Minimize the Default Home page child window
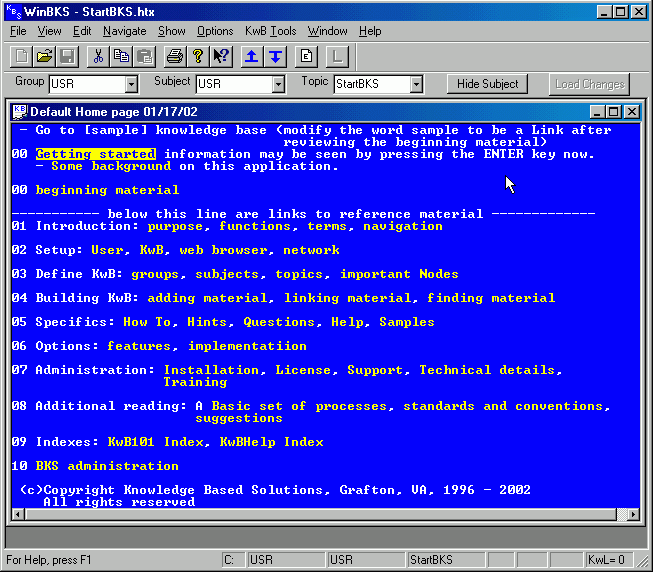Image resolution: width=653 pixels, height=572 pixels. pyautogui.click(x=596, y=112)
